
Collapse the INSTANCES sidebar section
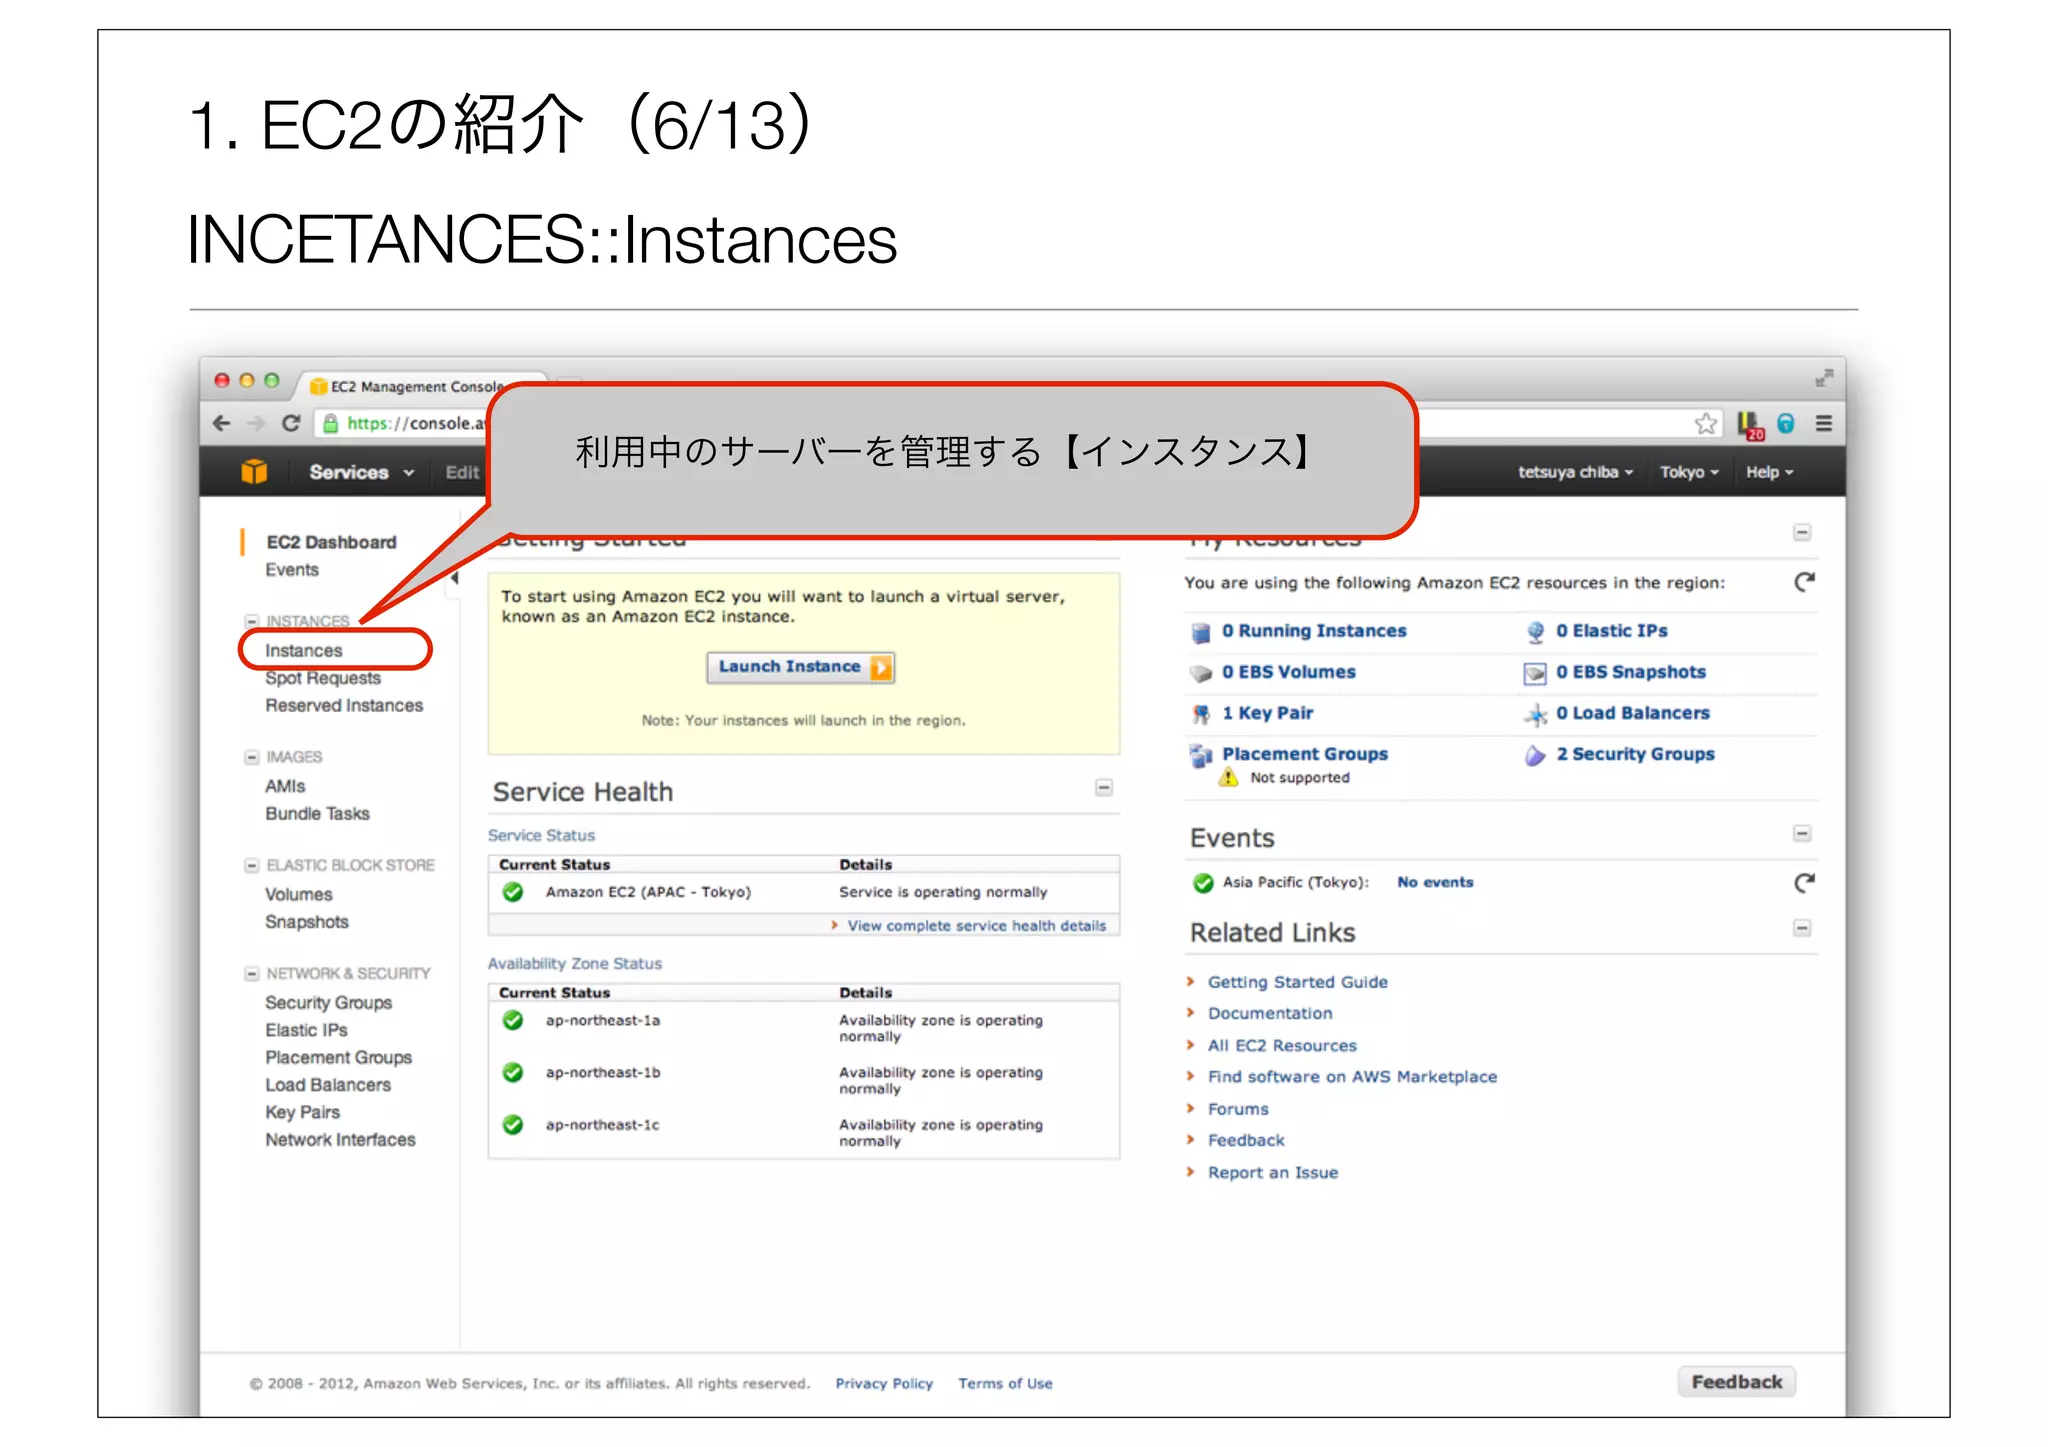click(x=252, y=621)
